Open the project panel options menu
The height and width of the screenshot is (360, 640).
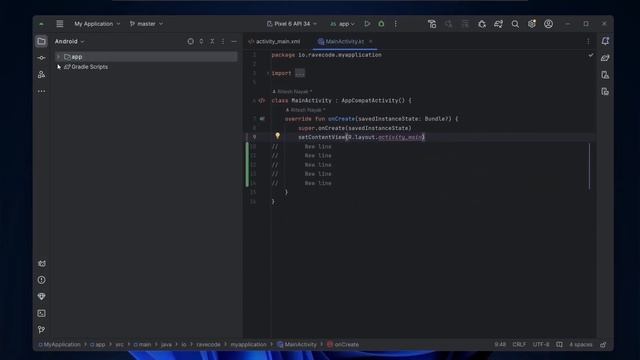click(x=223, y=41)
